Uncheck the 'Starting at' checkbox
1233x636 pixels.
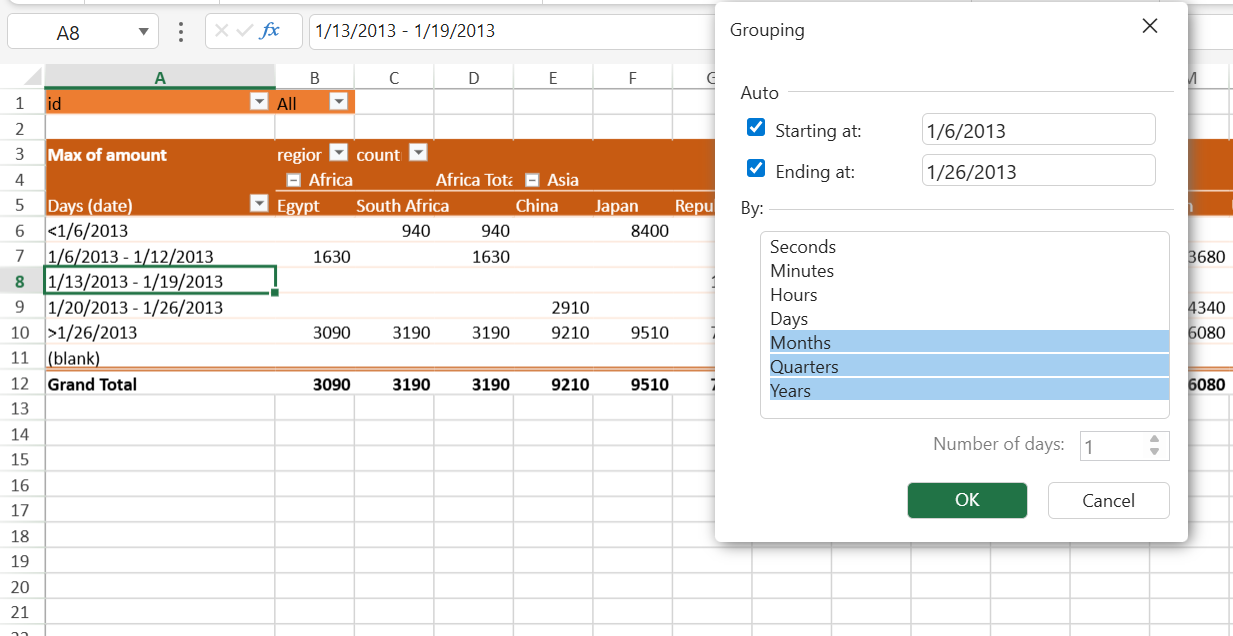[756, 128]
